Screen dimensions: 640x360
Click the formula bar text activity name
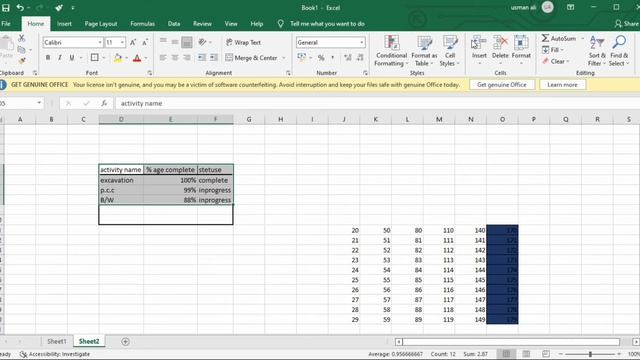click(x=141, y=103)
